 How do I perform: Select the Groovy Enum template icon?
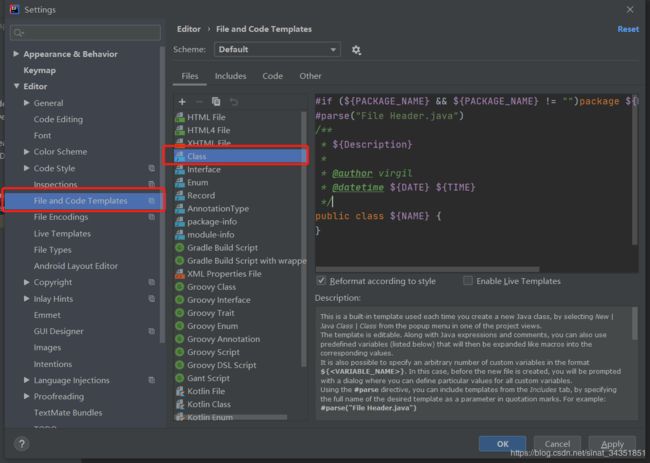179,326
